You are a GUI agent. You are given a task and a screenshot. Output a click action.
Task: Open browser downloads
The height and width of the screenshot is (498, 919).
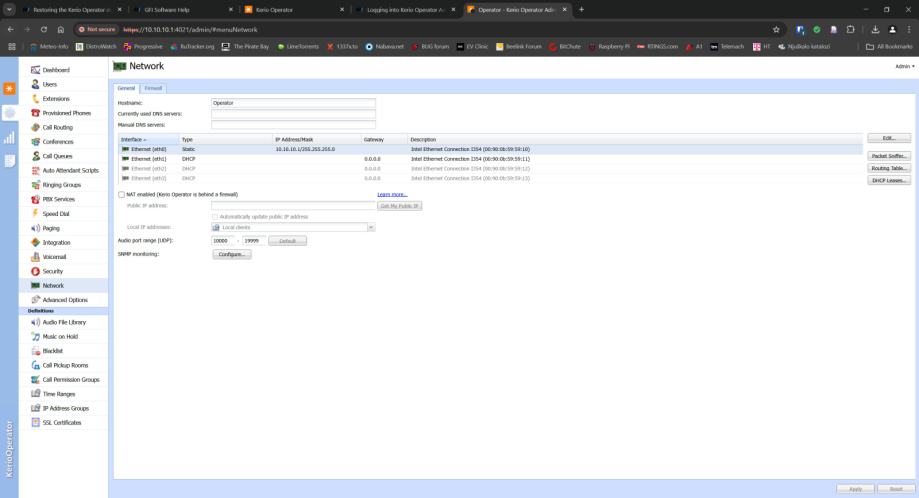[875, 29]
